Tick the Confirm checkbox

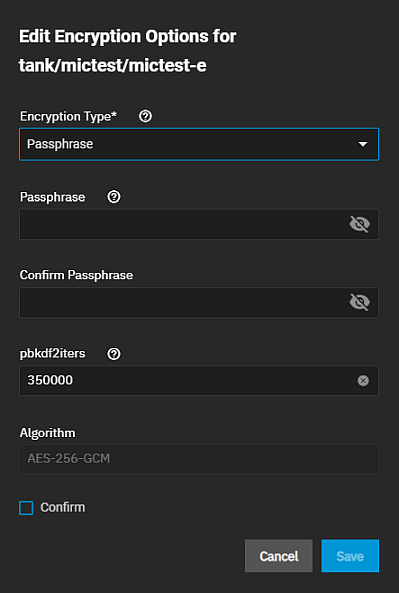coord(26,508)
